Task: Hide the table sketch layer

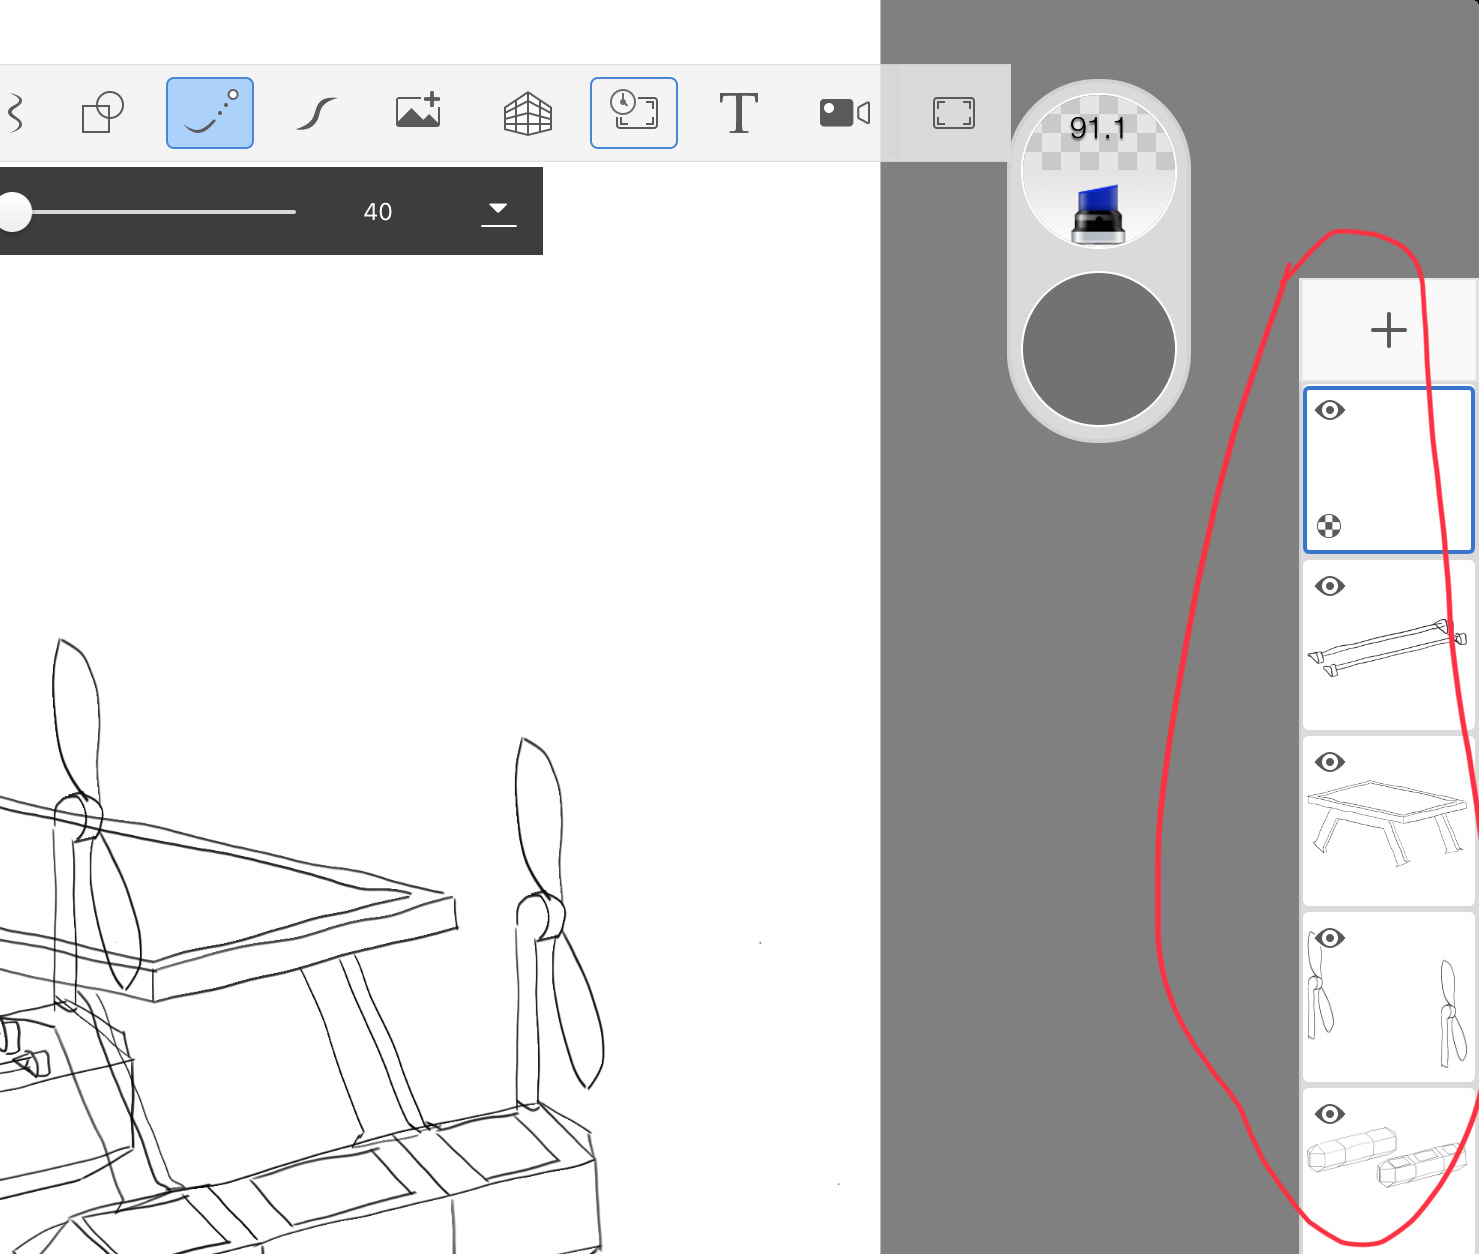Action: click(x=1330, y=762)
